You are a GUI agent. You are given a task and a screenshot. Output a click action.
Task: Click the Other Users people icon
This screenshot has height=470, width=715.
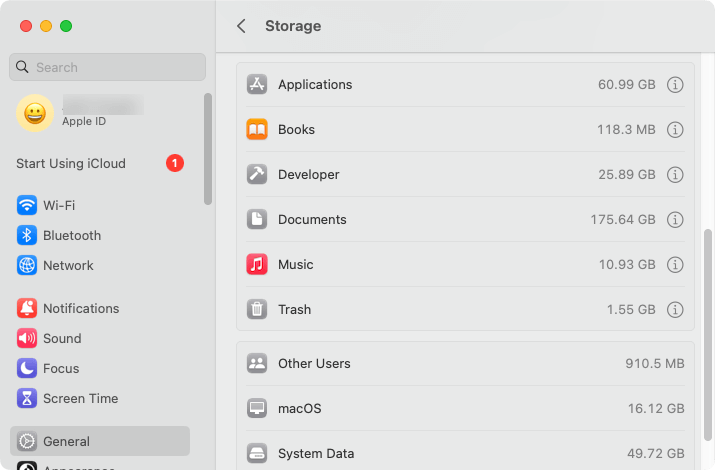(x=257, y=363)
